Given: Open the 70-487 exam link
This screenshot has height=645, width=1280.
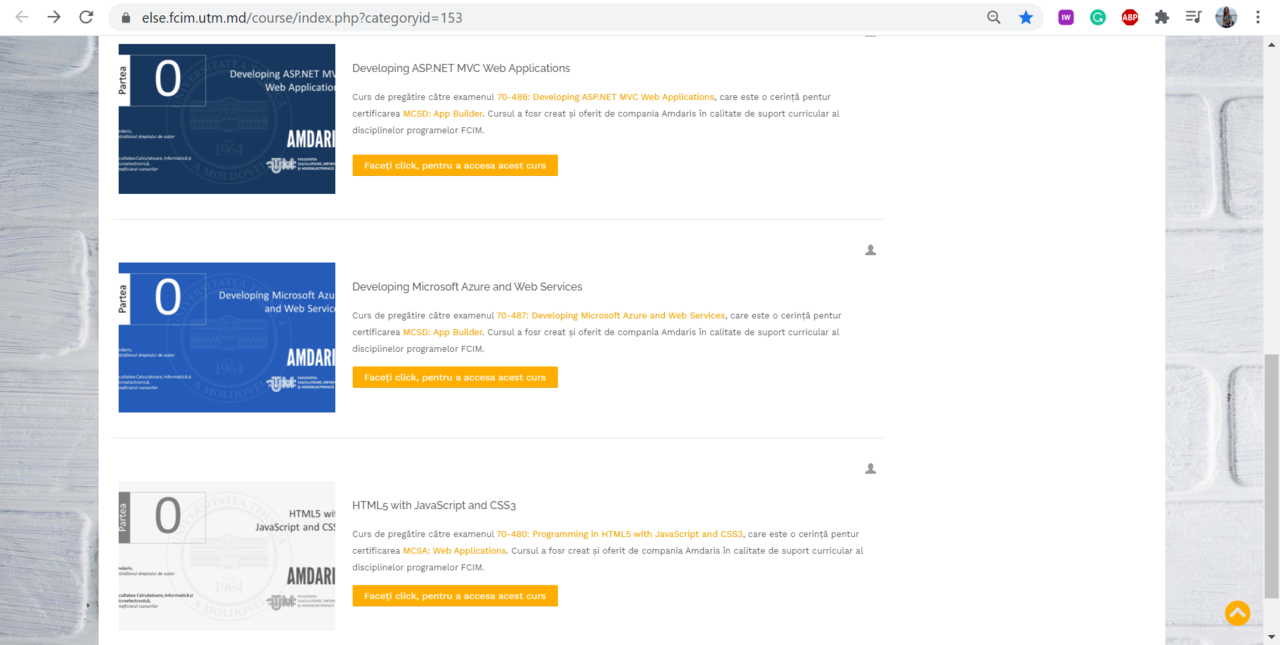Looking at the screenshot, I should click(611, 316).
